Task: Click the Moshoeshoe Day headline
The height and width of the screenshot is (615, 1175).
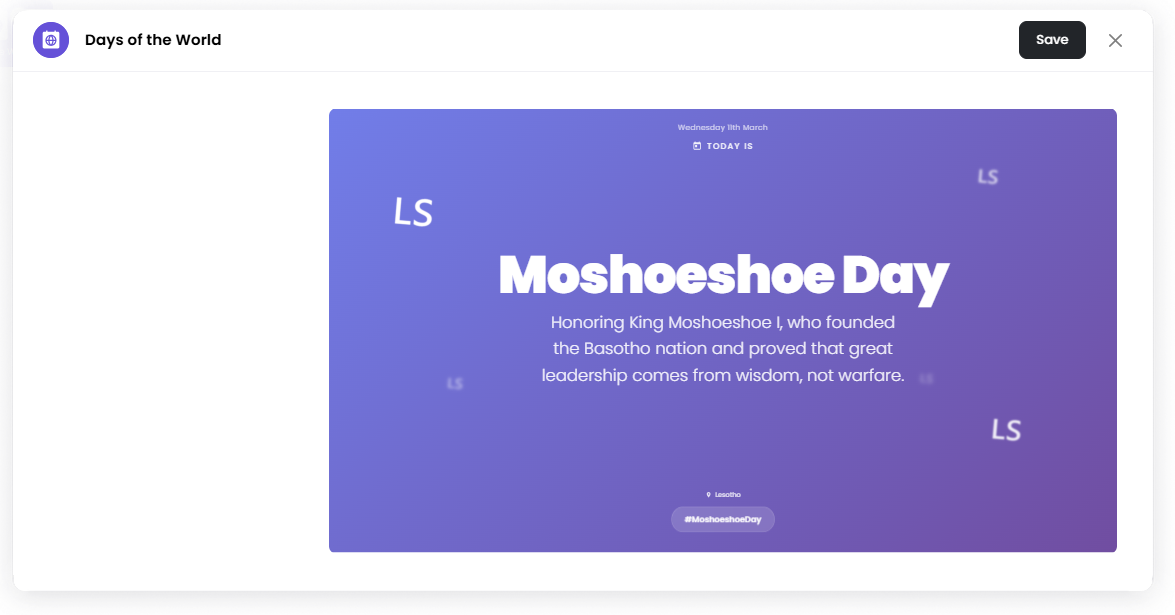Action: click(x=722, y=275)
